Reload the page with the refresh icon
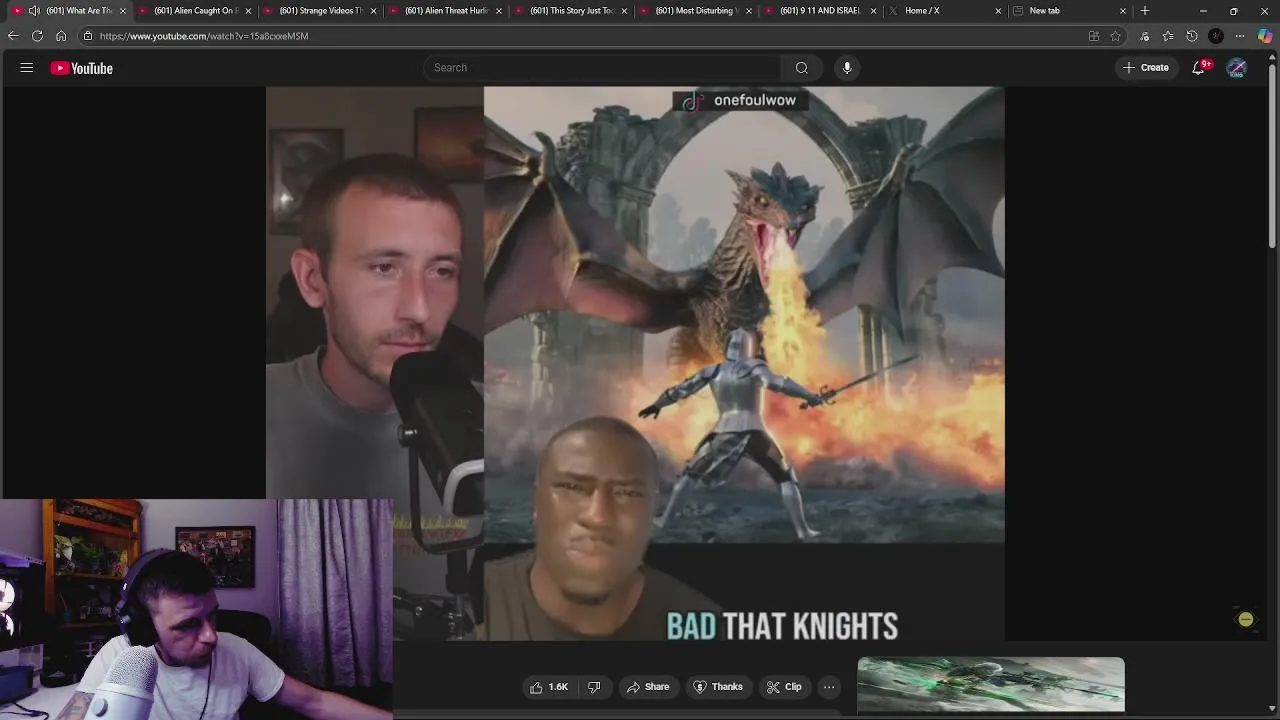The height and width of the screenshot is (720, 1280). tap(37, 36)
